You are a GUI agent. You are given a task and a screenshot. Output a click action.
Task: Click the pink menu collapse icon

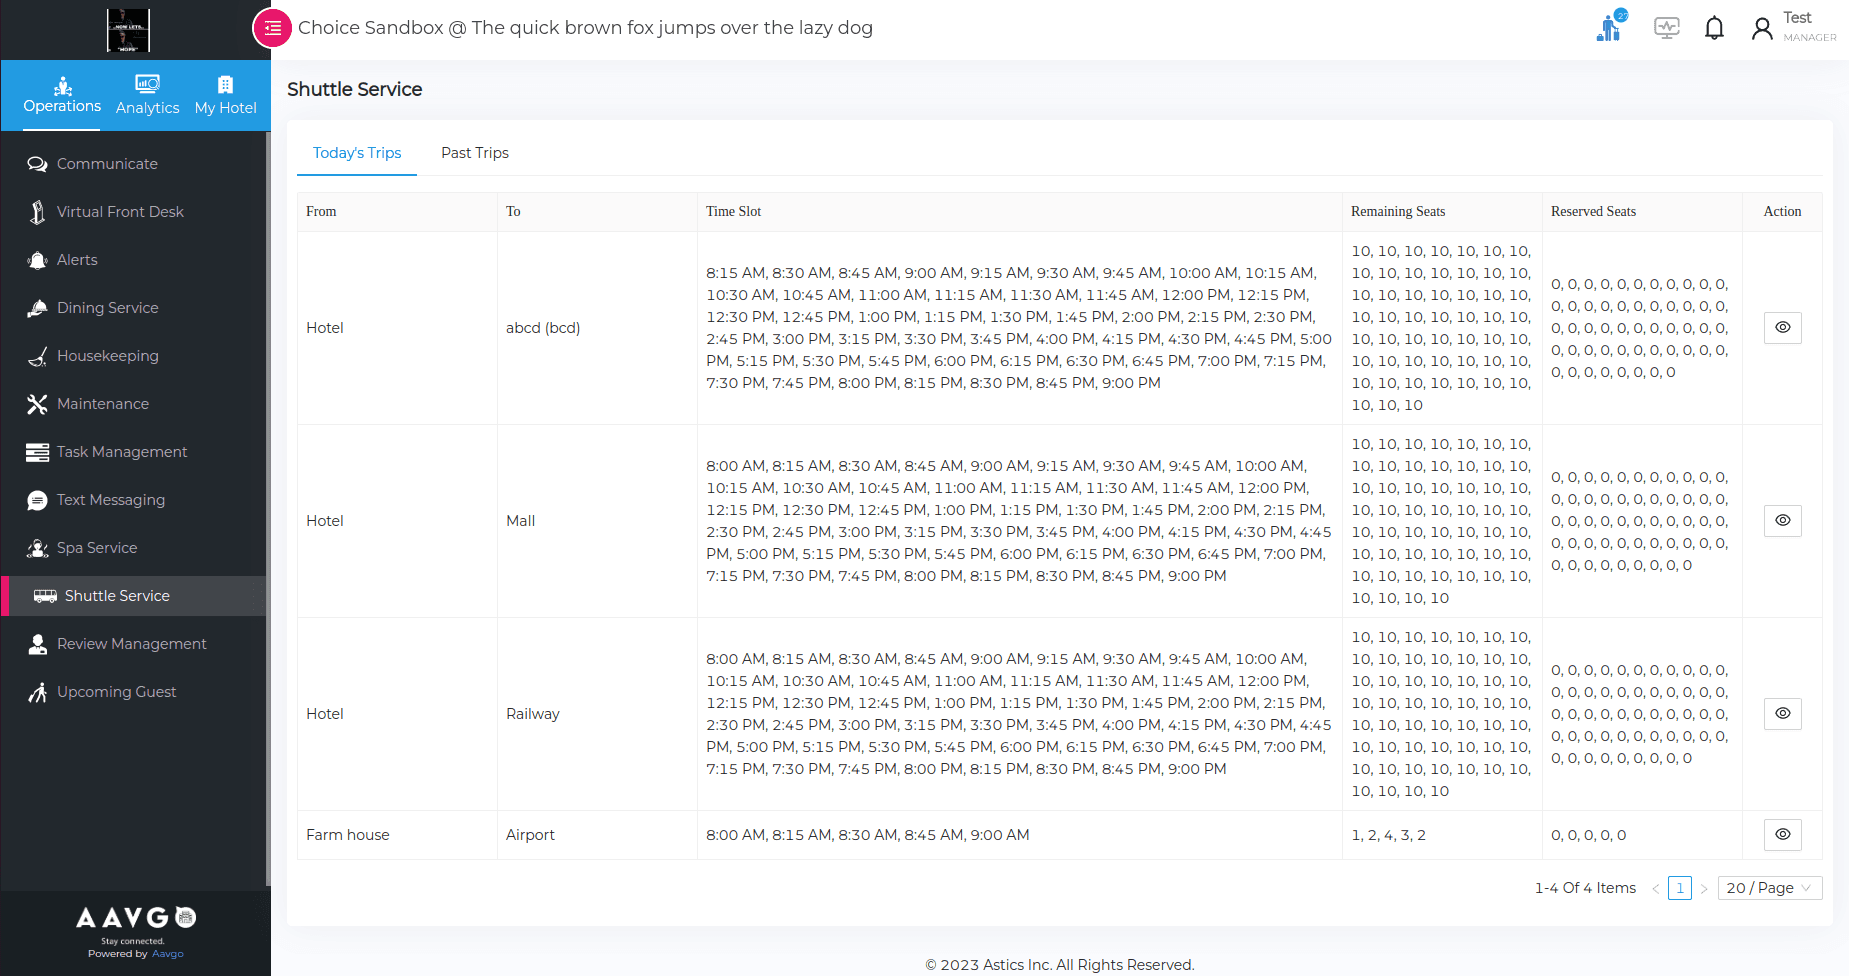pos(272,28)
